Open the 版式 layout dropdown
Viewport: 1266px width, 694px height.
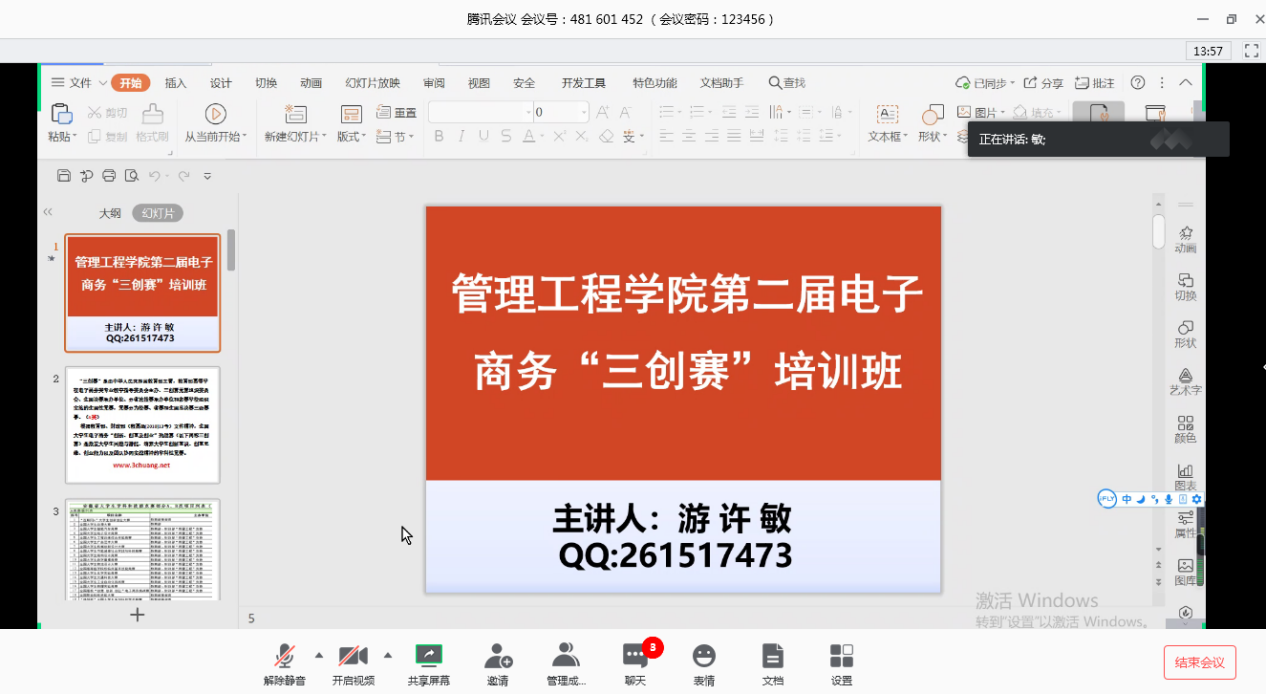coord(351,137)
